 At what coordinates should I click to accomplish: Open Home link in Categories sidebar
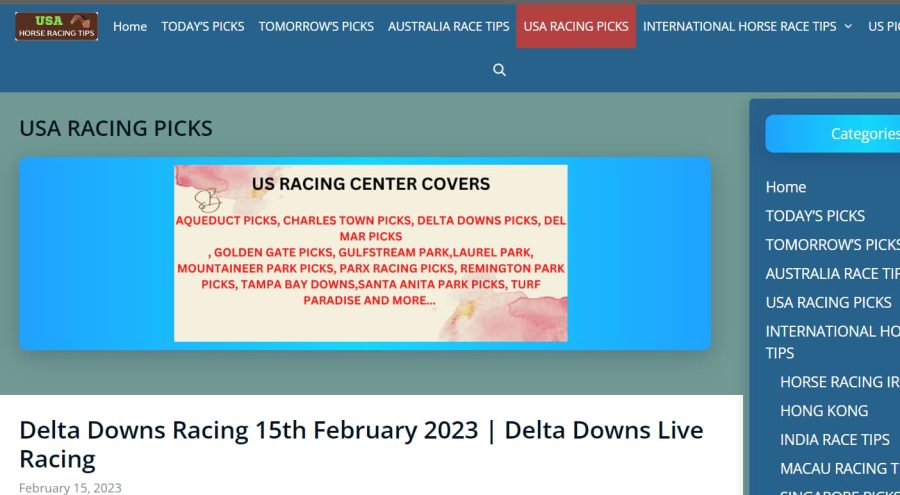[786, 187]
